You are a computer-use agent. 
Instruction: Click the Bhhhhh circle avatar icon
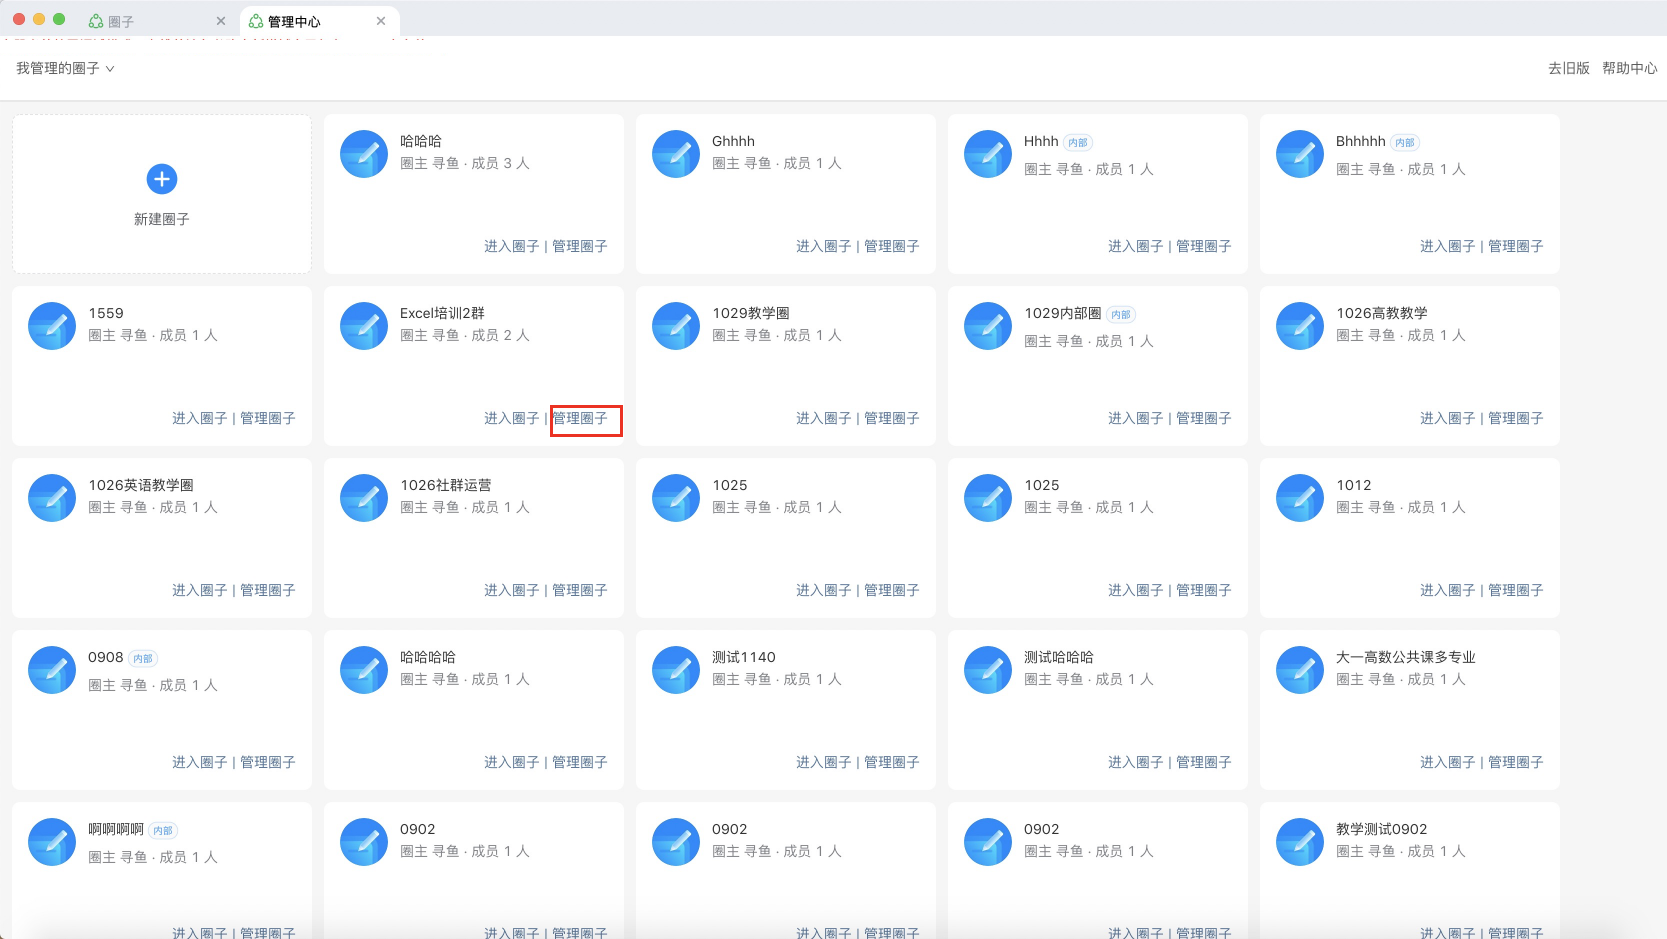pos(1300,154)
